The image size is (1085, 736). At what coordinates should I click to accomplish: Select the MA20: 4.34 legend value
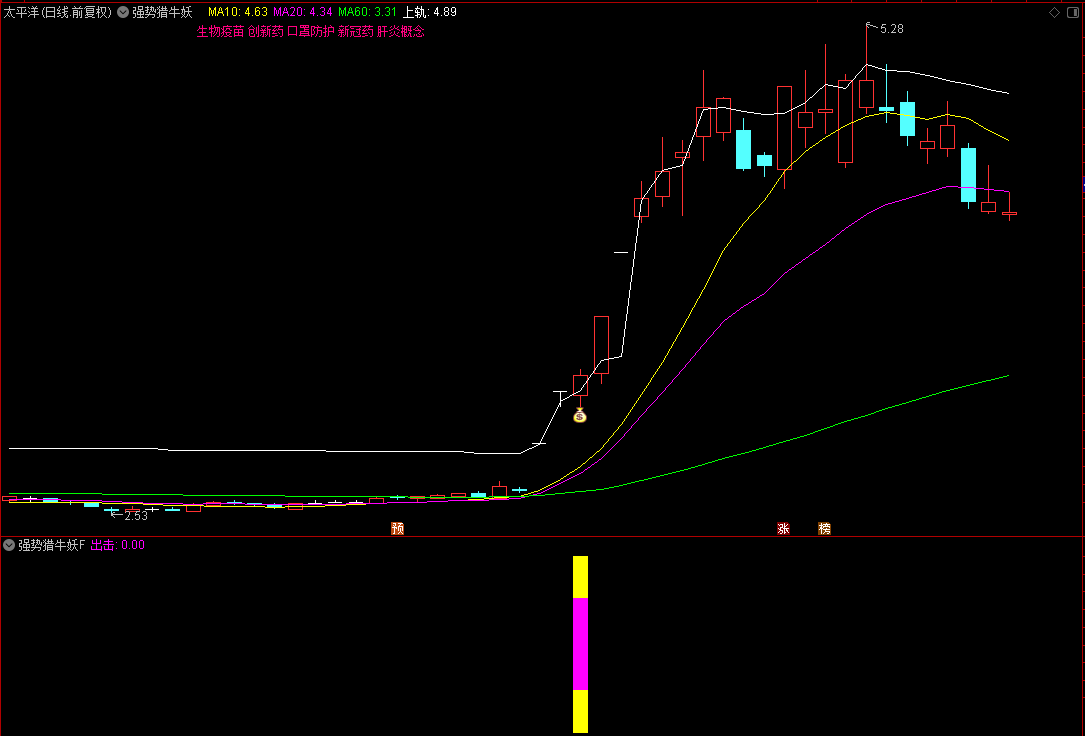tap(303, 12)
